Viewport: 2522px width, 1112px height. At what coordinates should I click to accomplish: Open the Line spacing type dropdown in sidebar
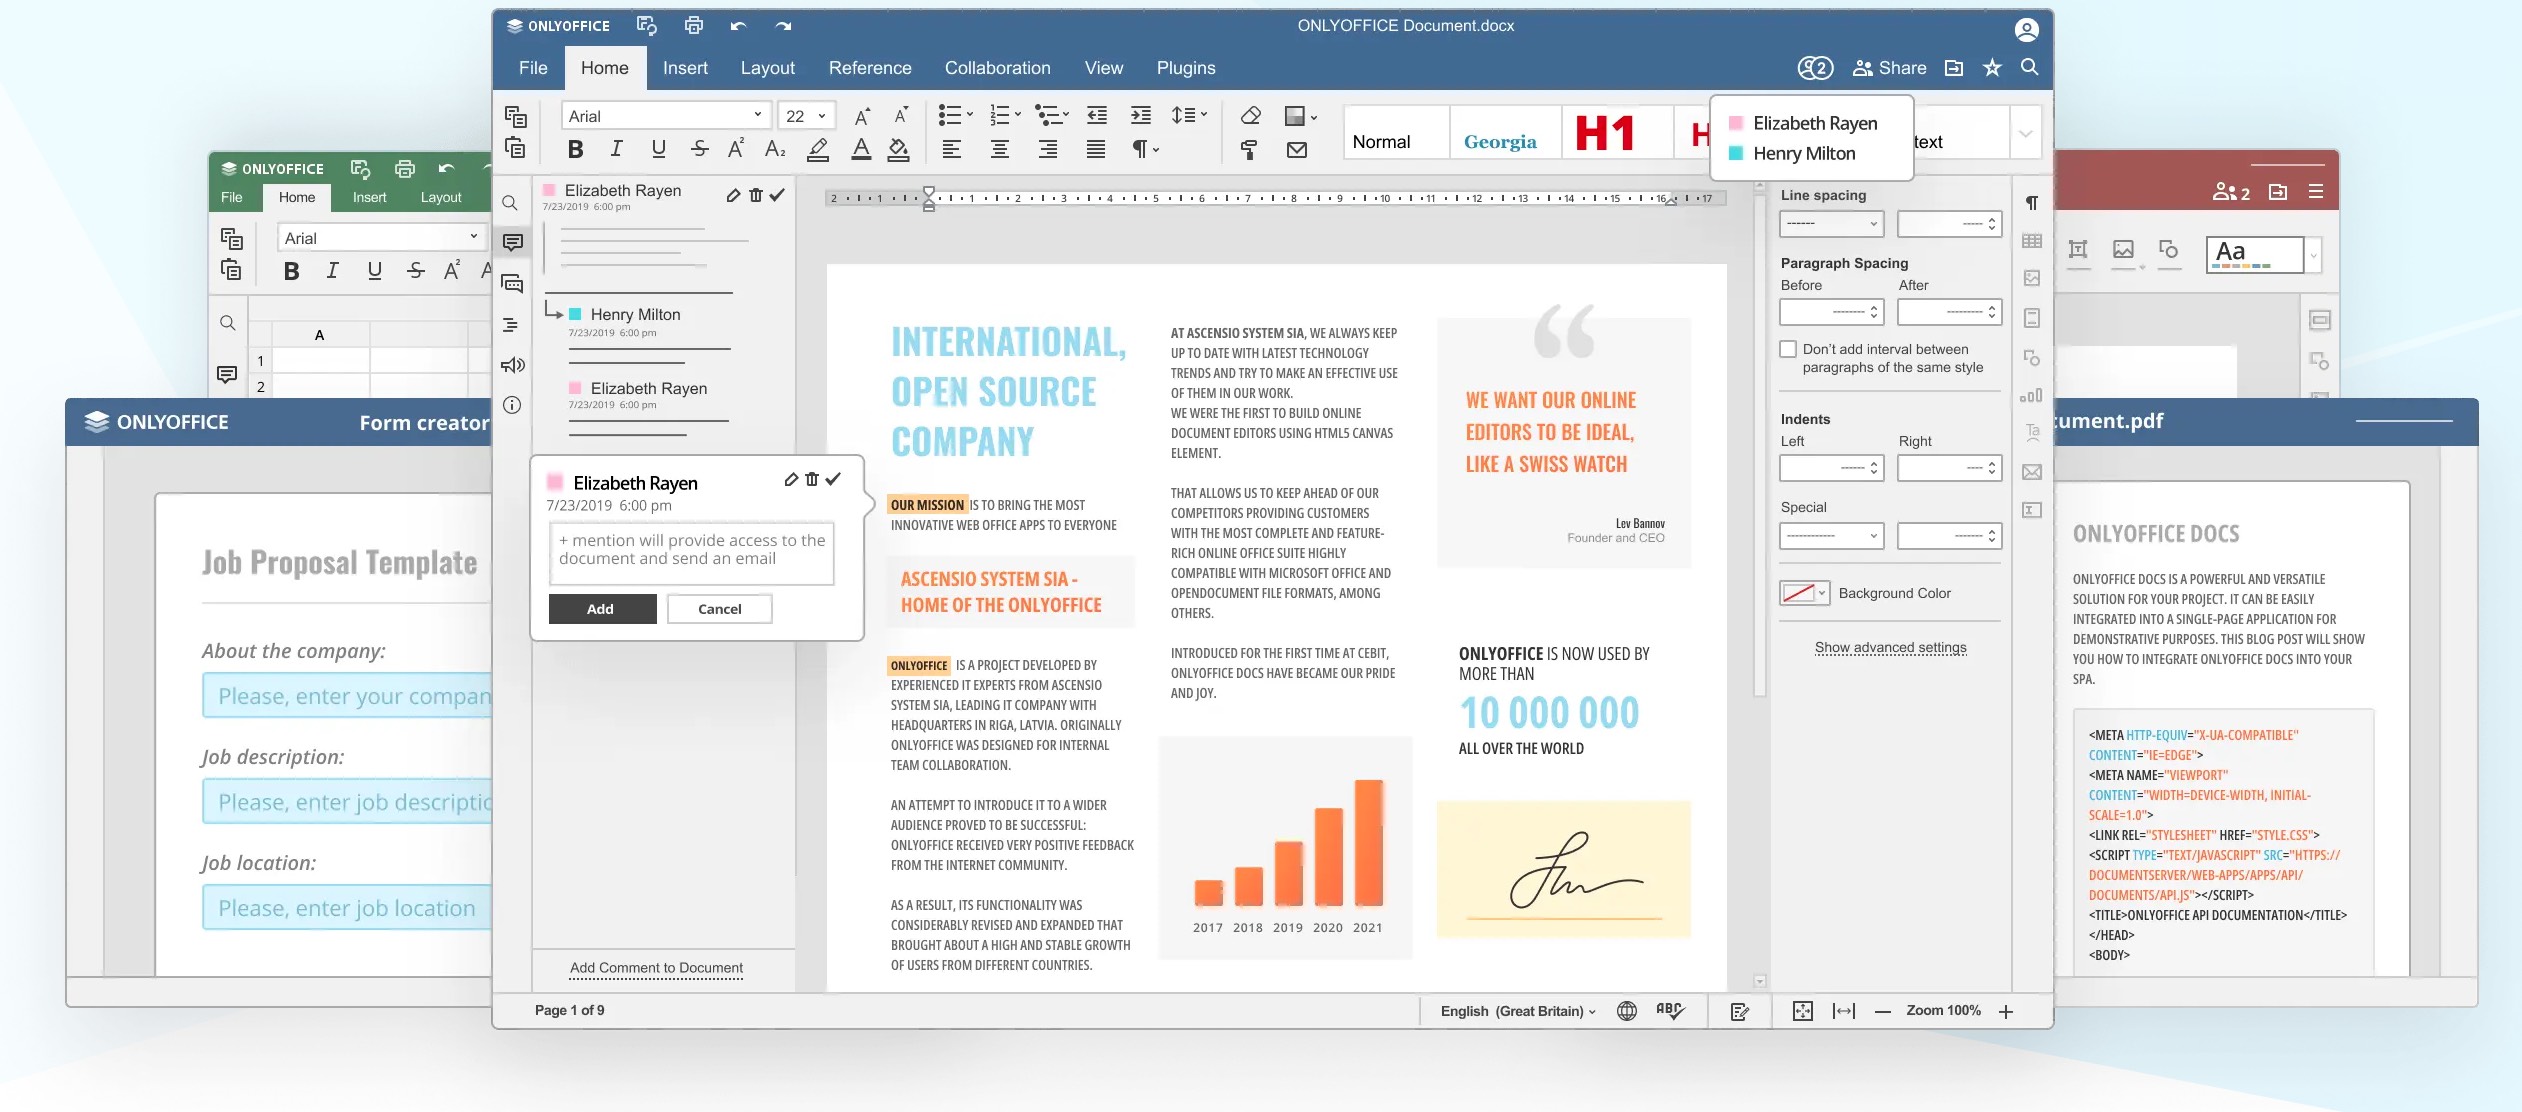click(x=1831, y=224)
